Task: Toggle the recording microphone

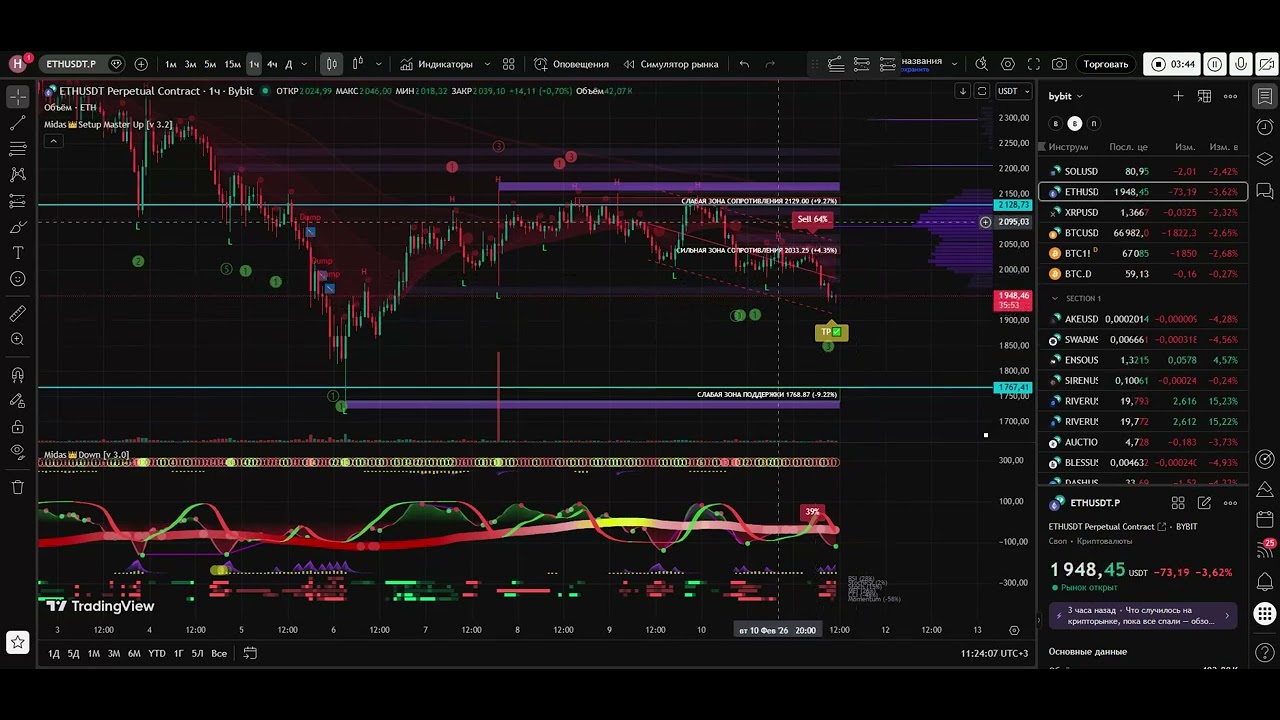Action: (1241, 64)
